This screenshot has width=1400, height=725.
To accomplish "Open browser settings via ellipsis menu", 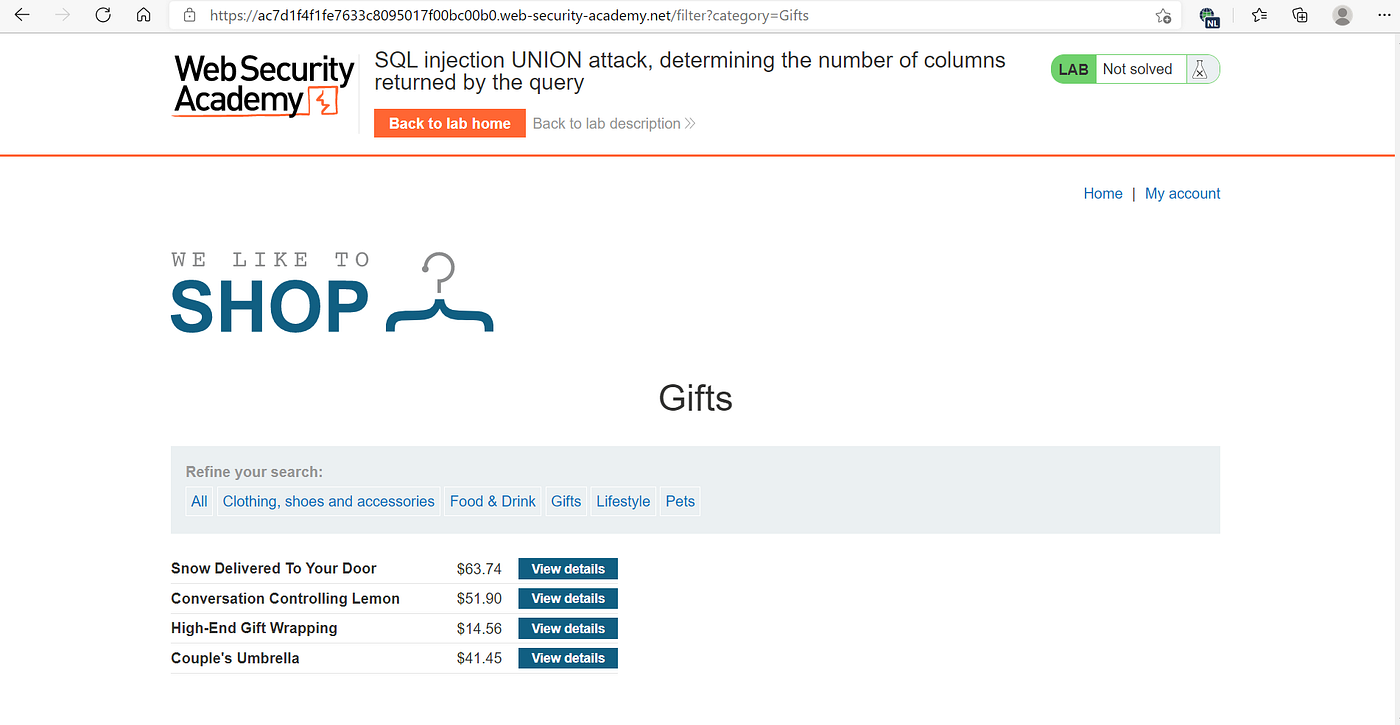I will 1383,15.
